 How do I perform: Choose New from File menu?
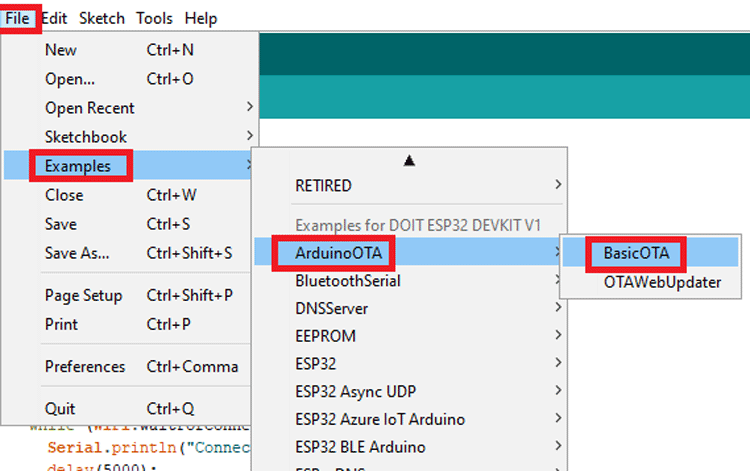[128, 50]
